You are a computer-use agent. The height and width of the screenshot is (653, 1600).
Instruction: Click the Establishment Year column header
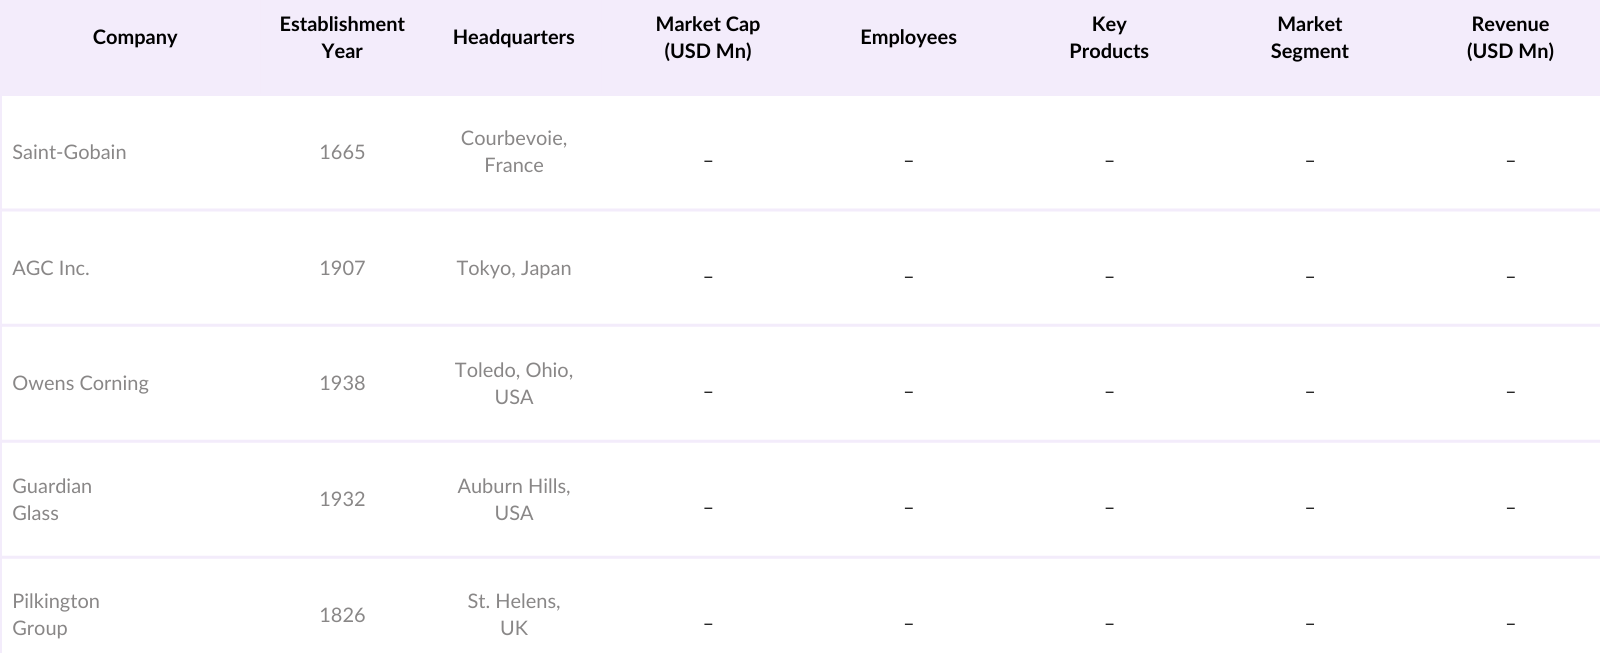(342, 37)
